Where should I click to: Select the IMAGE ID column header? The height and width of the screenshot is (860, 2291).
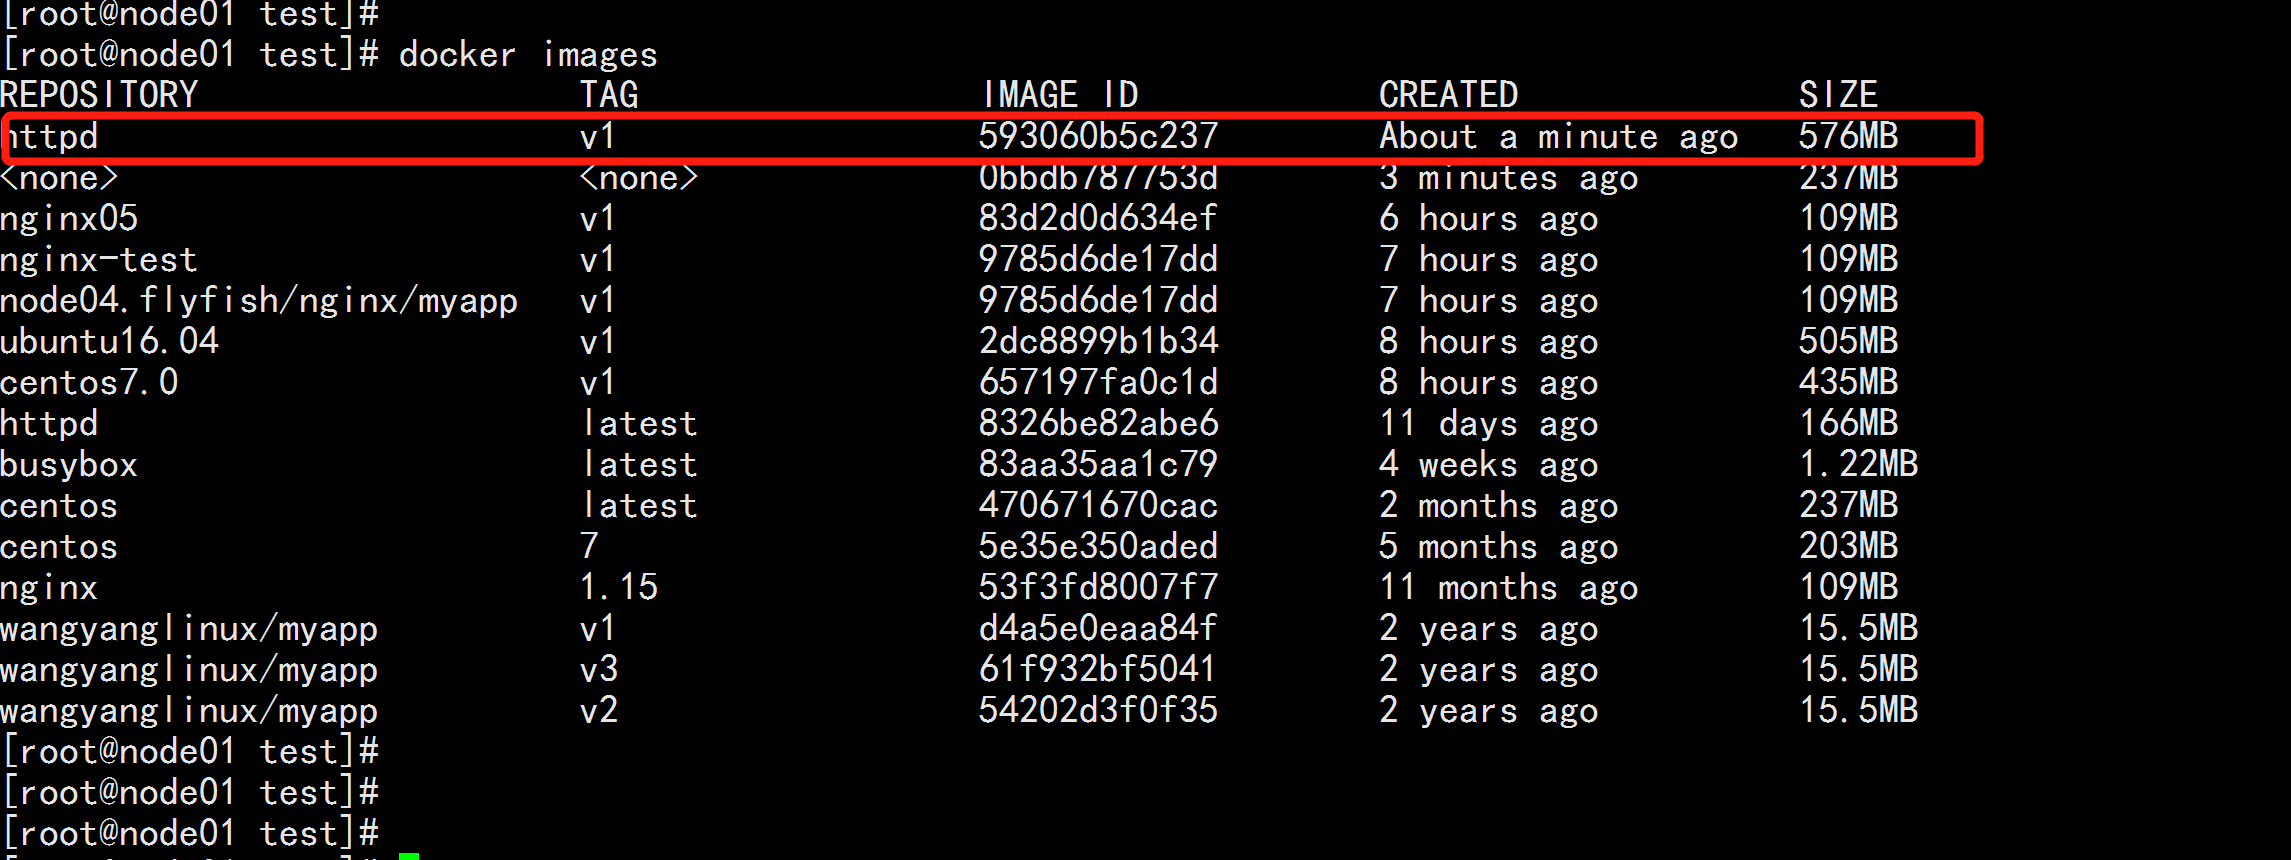1059,95
